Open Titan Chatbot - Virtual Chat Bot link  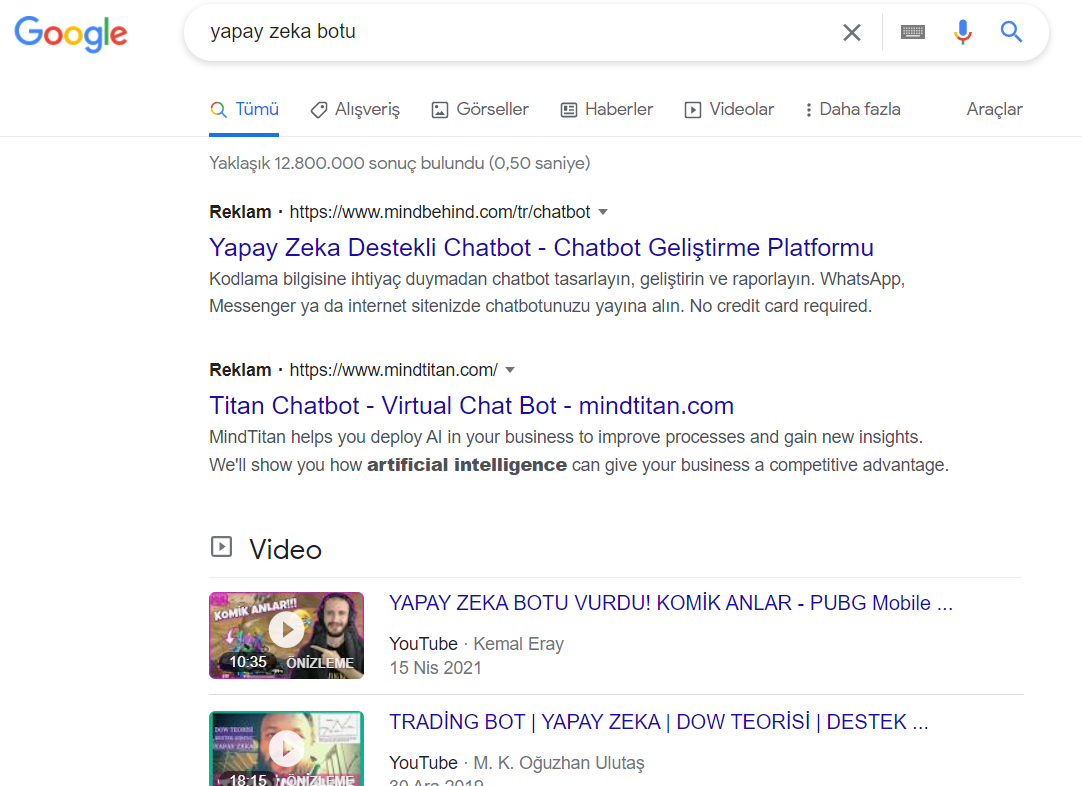coord(471,405)
